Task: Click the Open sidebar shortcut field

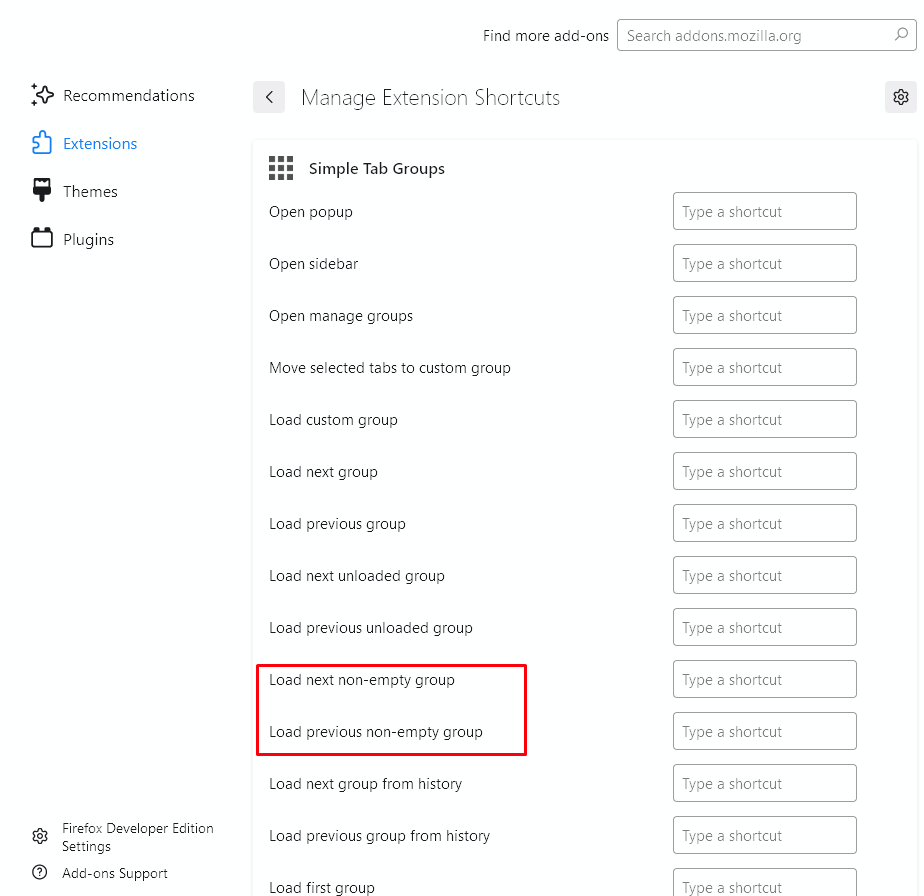Action: (x=764, y=263)
